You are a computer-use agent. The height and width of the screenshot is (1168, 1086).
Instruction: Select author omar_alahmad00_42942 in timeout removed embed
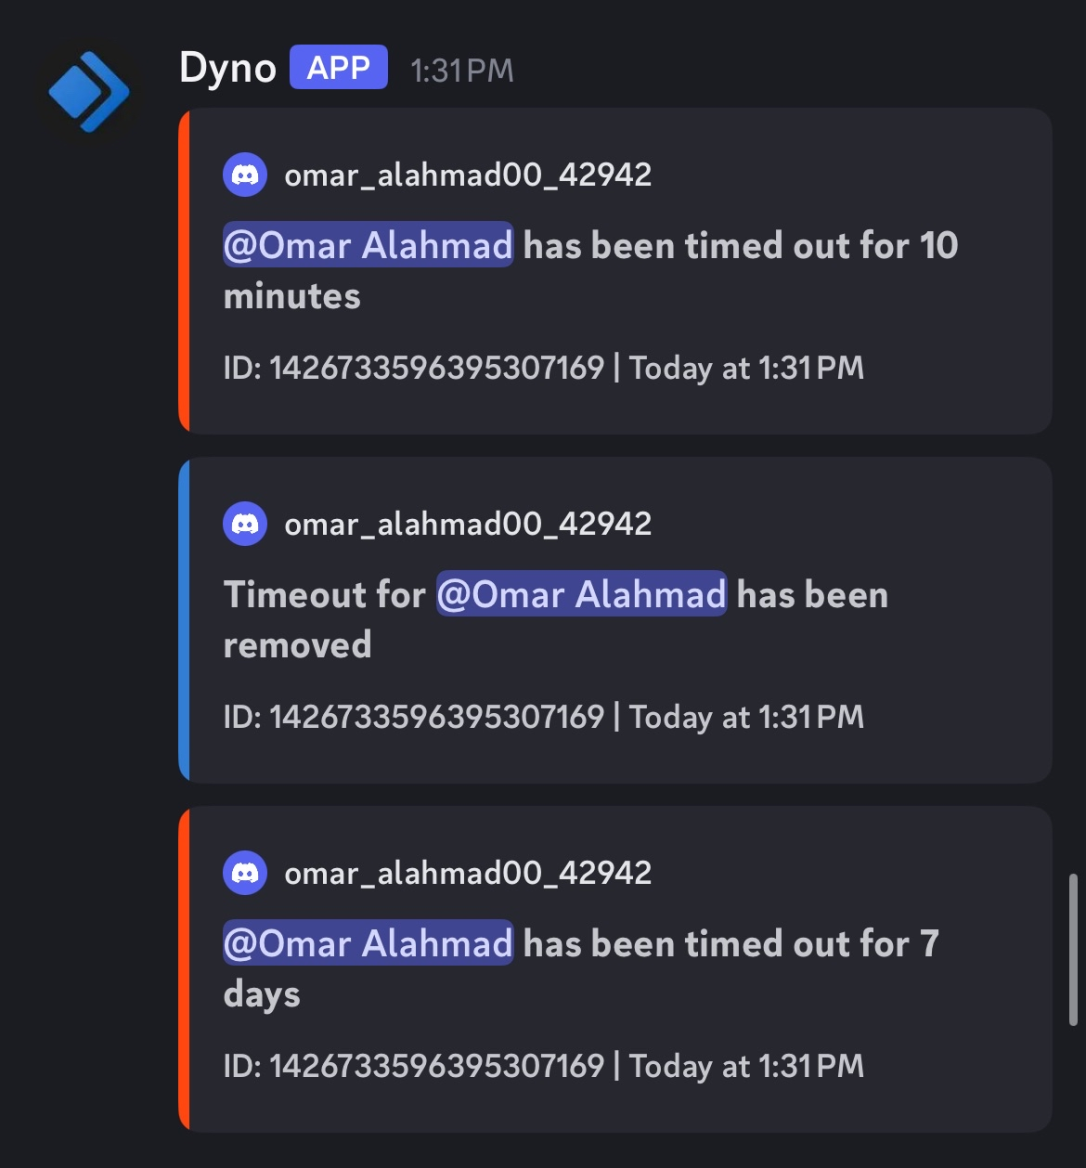pos(468,524)
